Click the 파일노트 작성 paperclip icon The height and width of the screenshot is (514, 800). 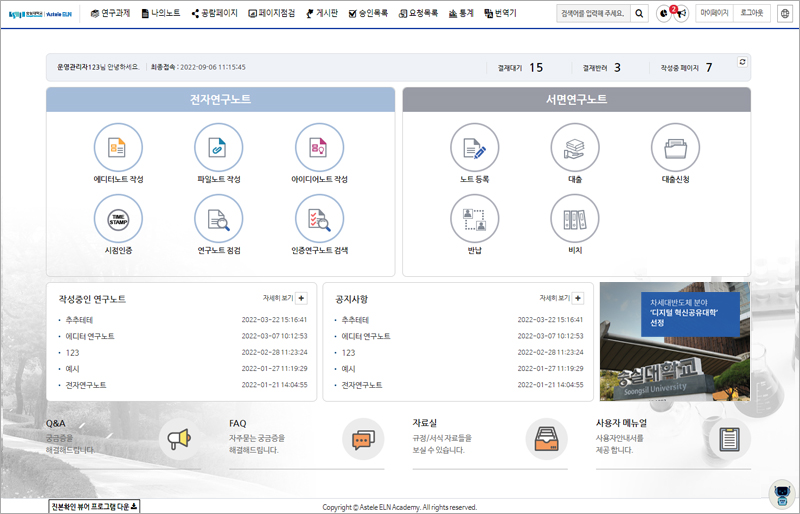click(219, 148)
